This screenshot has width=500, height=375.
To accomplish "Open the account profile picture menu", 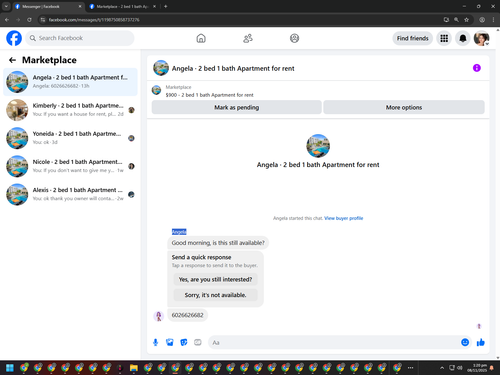I will [x=481, y=38].
